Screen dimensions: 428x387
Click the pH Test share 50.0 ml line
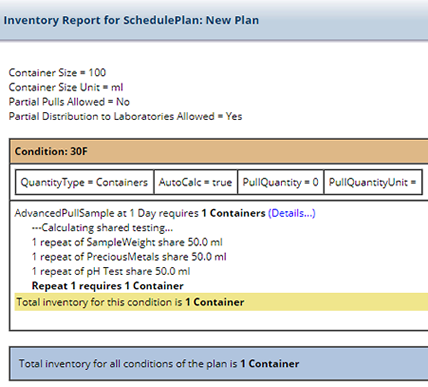point(111,271)
